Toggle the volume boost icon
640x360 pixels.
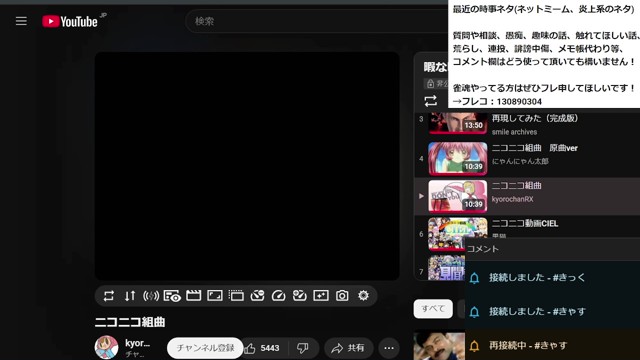151,296
